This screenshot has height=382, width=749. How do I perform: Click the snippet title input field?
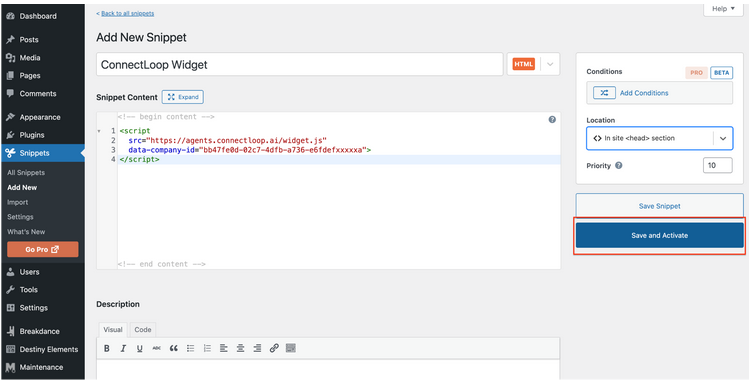coord(300,64)
